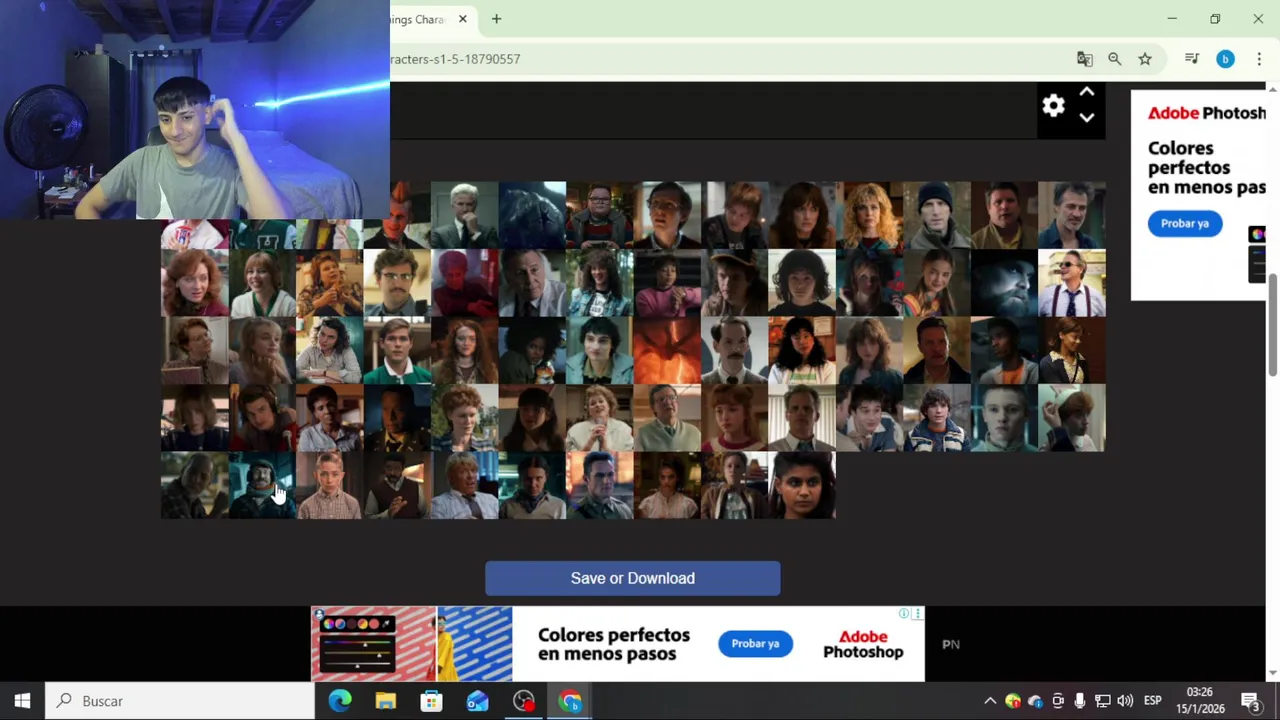Open Chrome media controls icon
Image resolution: width=1280 pixels, height=720 pixels.
pos(1192,59)
